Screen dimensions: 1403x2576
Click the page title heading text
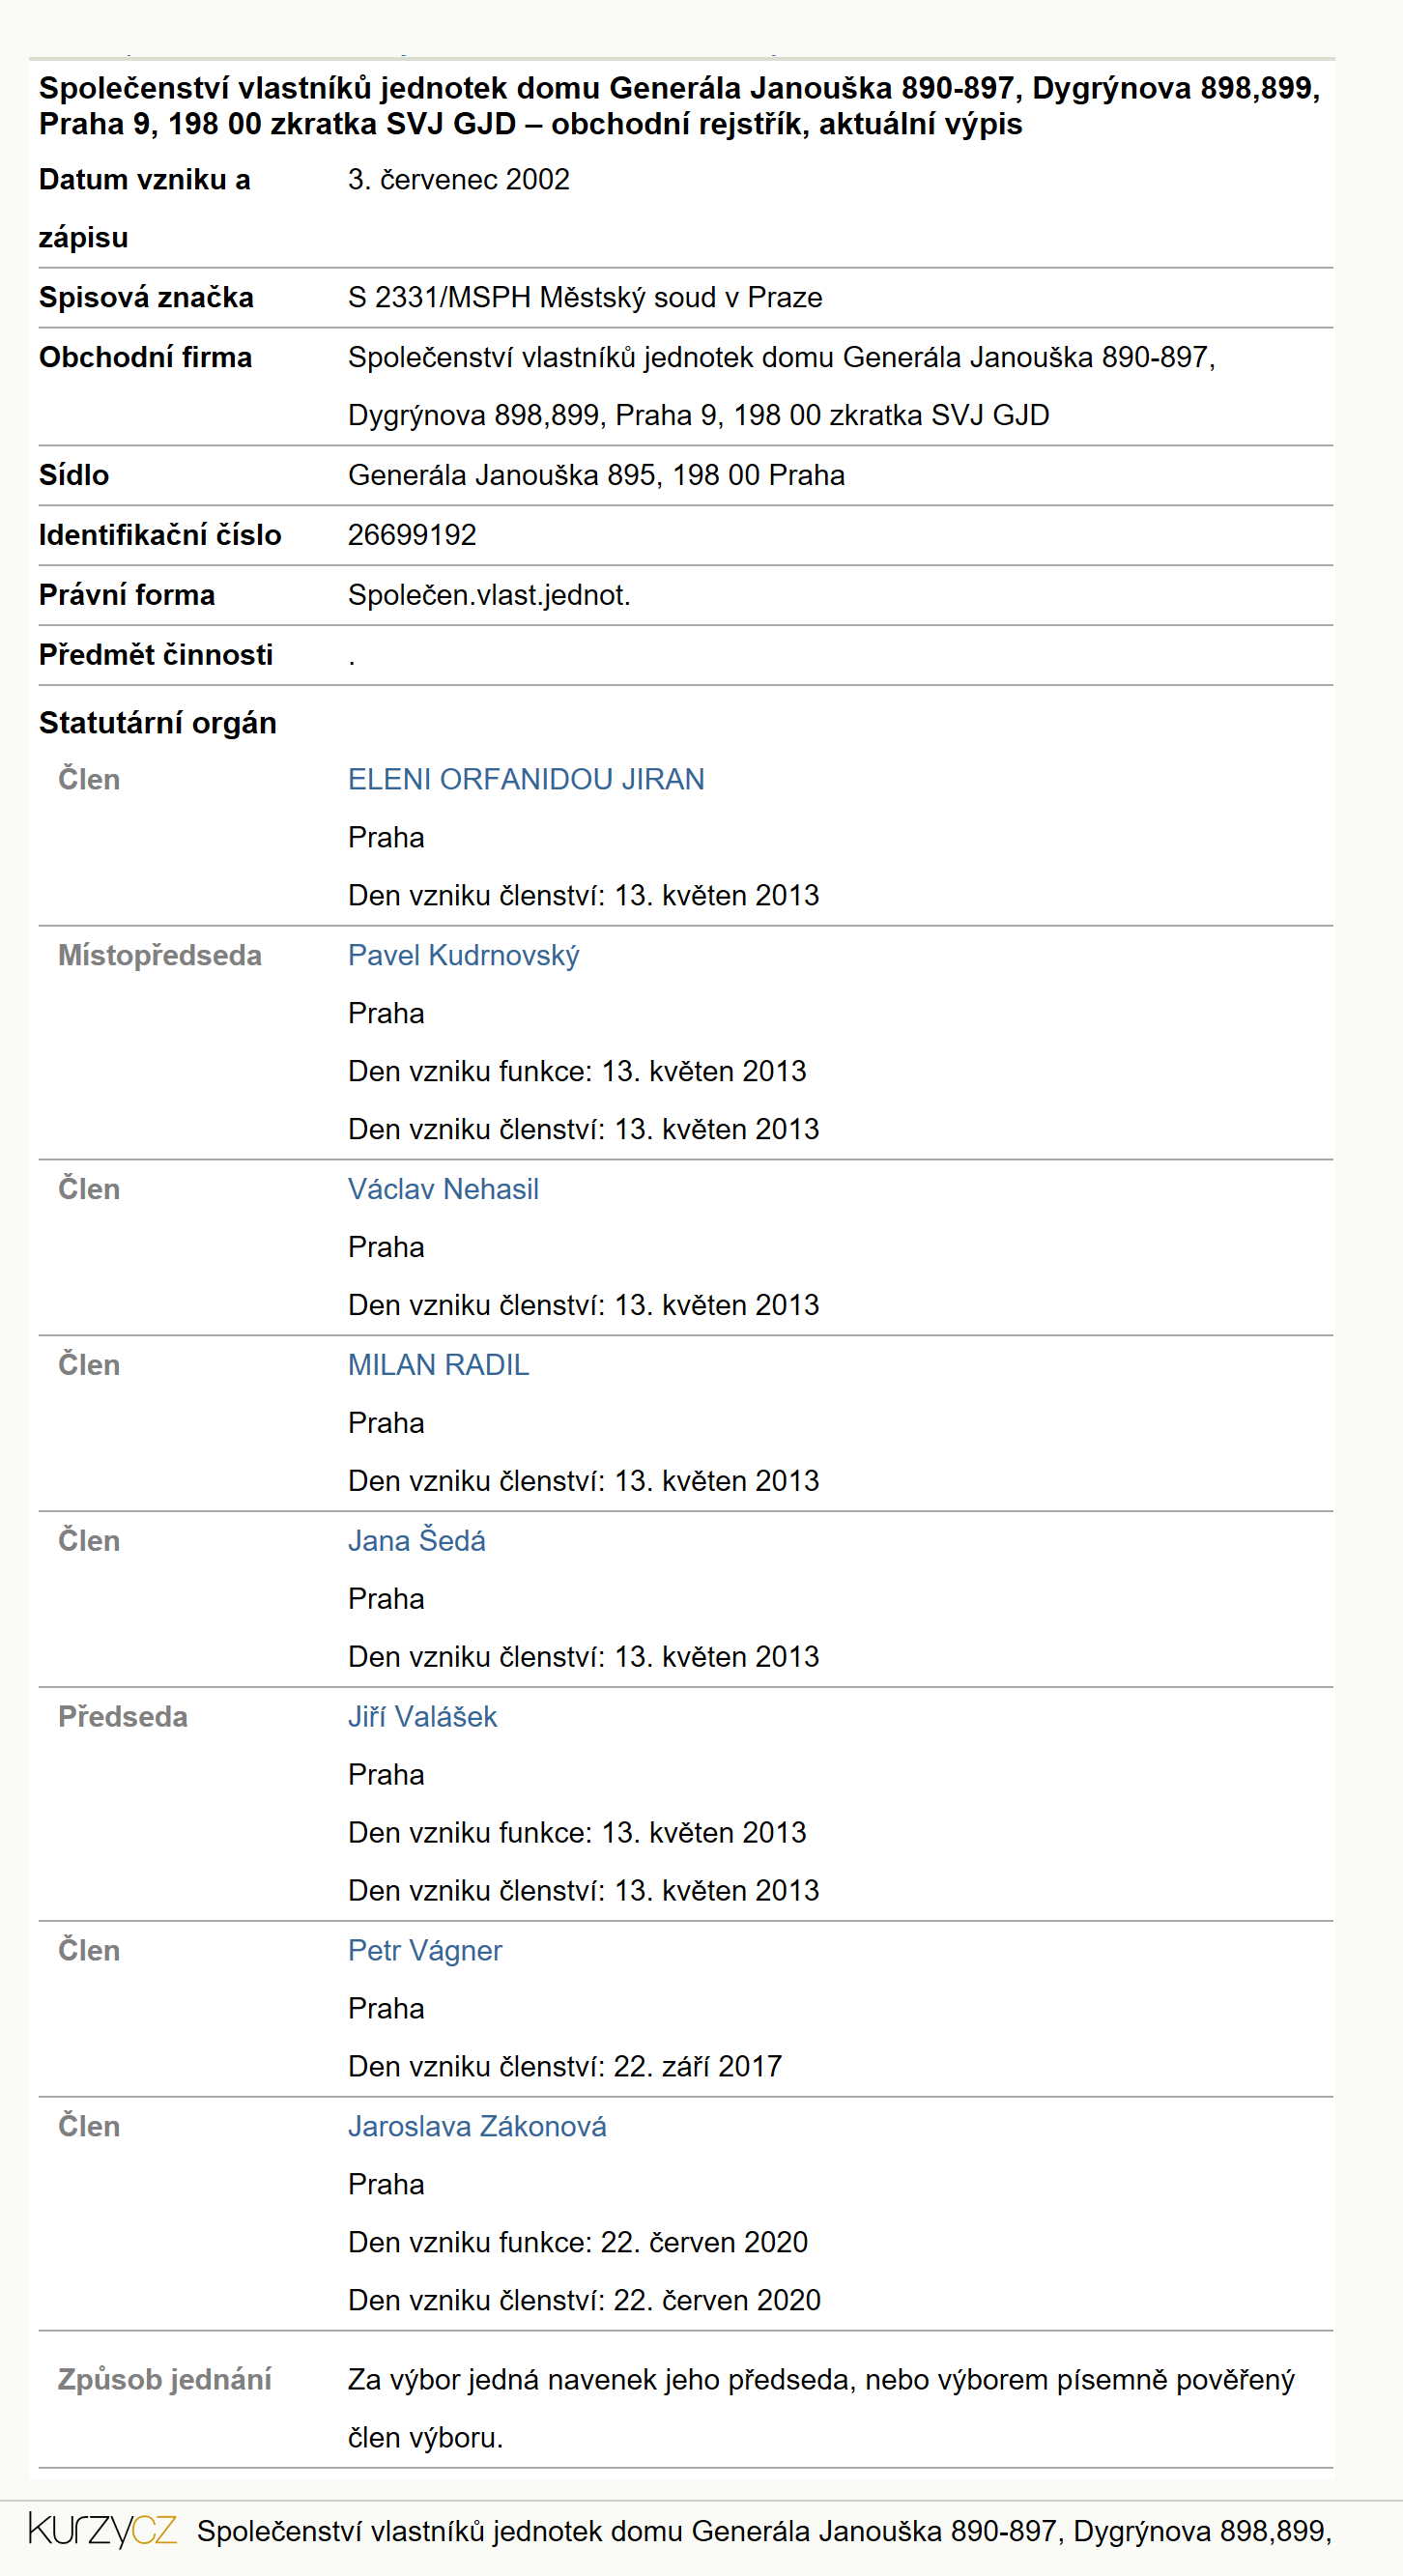pos(680,106)
